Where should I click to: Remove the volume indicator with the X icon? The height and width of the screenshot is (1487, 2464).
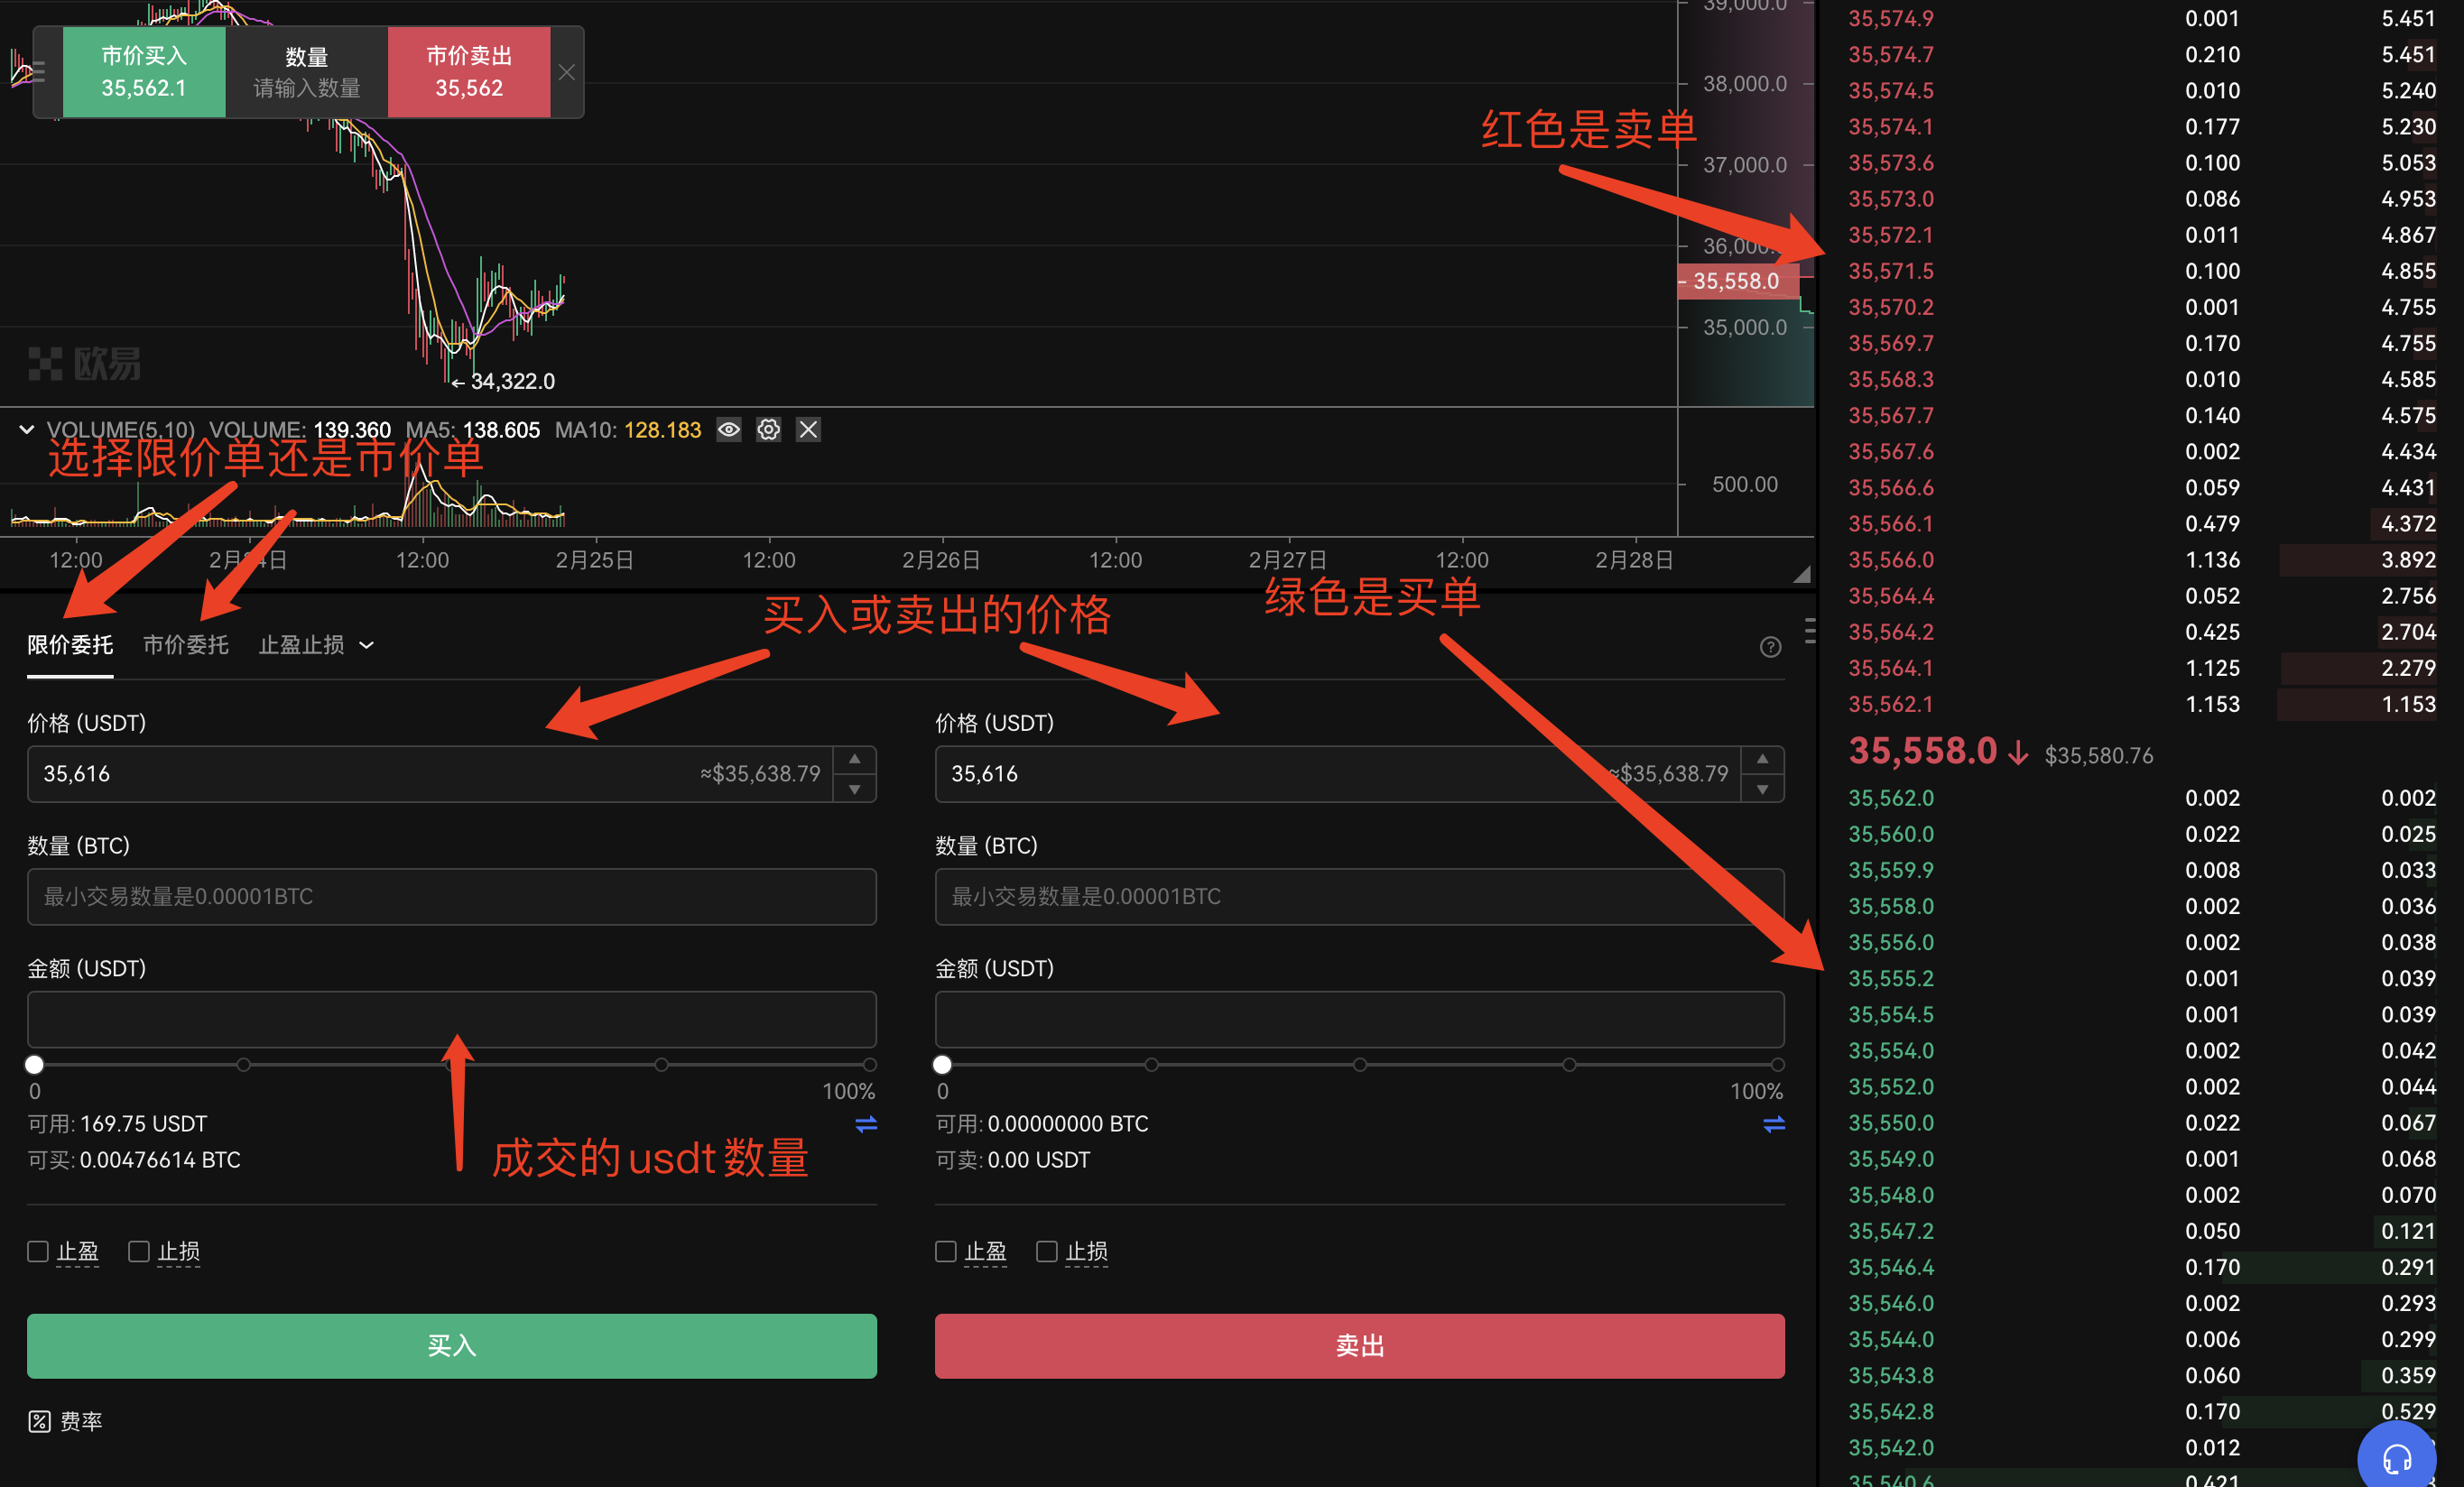pos(808,430)
